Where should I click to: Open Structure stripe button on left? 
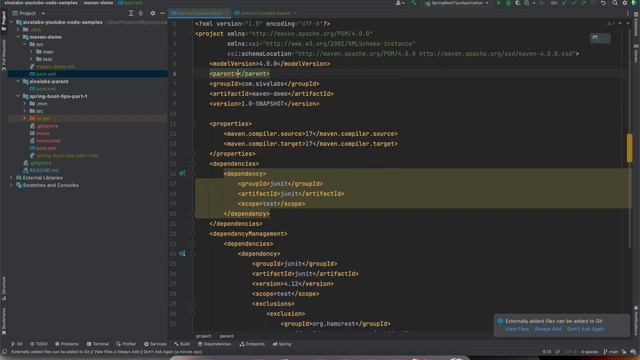point(4,289)
